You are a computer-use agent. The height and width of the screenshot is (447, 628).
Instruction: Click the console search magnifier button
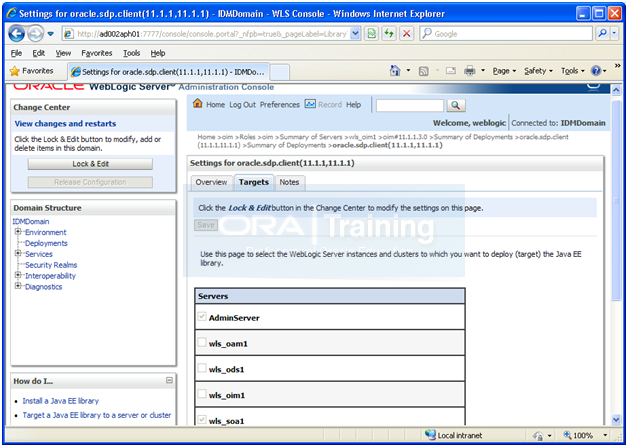(455, 105)
